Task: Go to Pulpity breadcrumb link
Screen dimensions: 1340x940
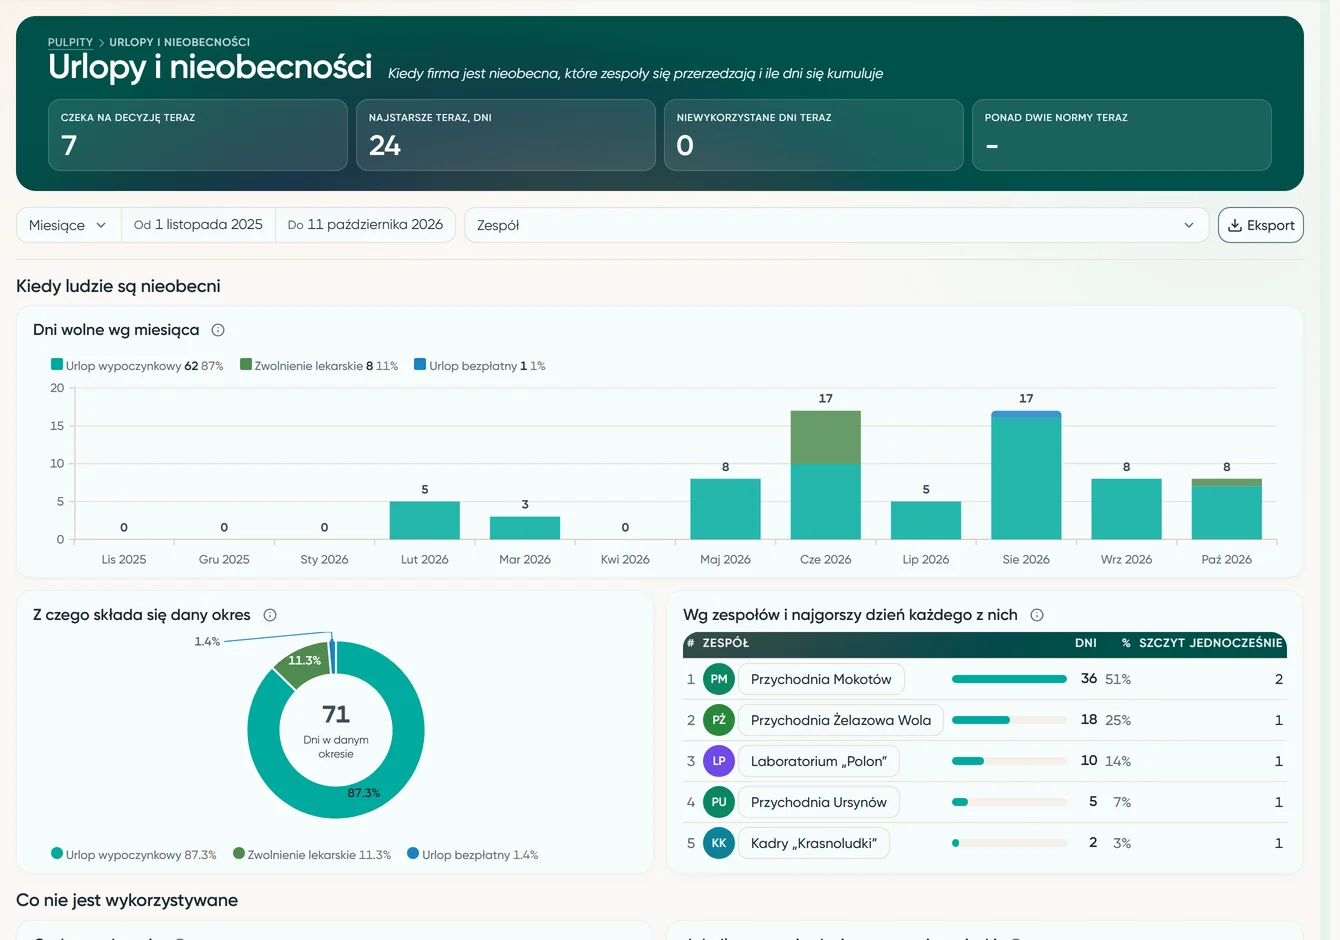Action: [70, 42]
